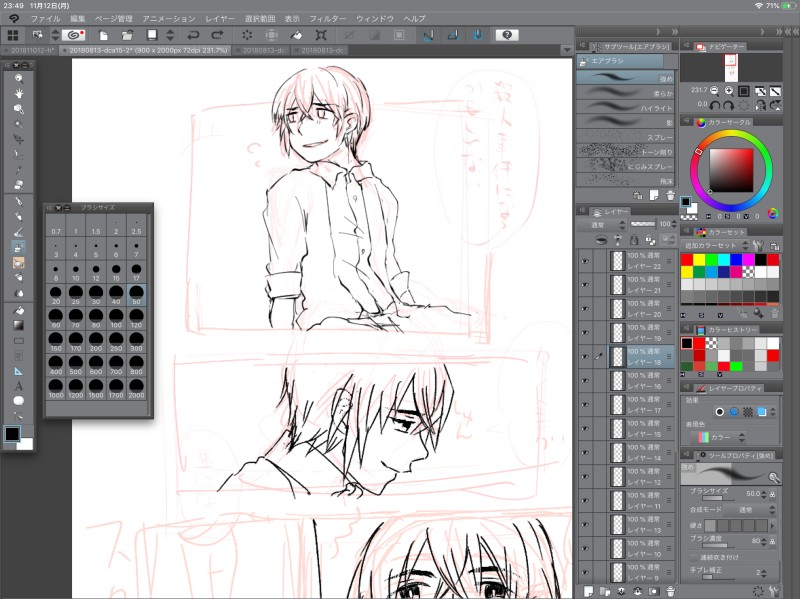This screenshot has height=599, width=800.
Task: Open the ファイル menu
Action: 45,18
